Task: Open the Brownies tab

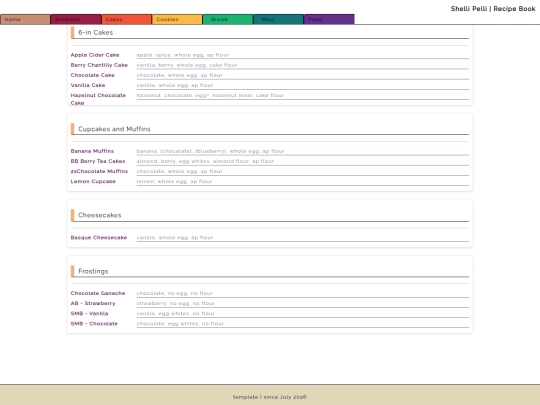Action: [76, 19]
